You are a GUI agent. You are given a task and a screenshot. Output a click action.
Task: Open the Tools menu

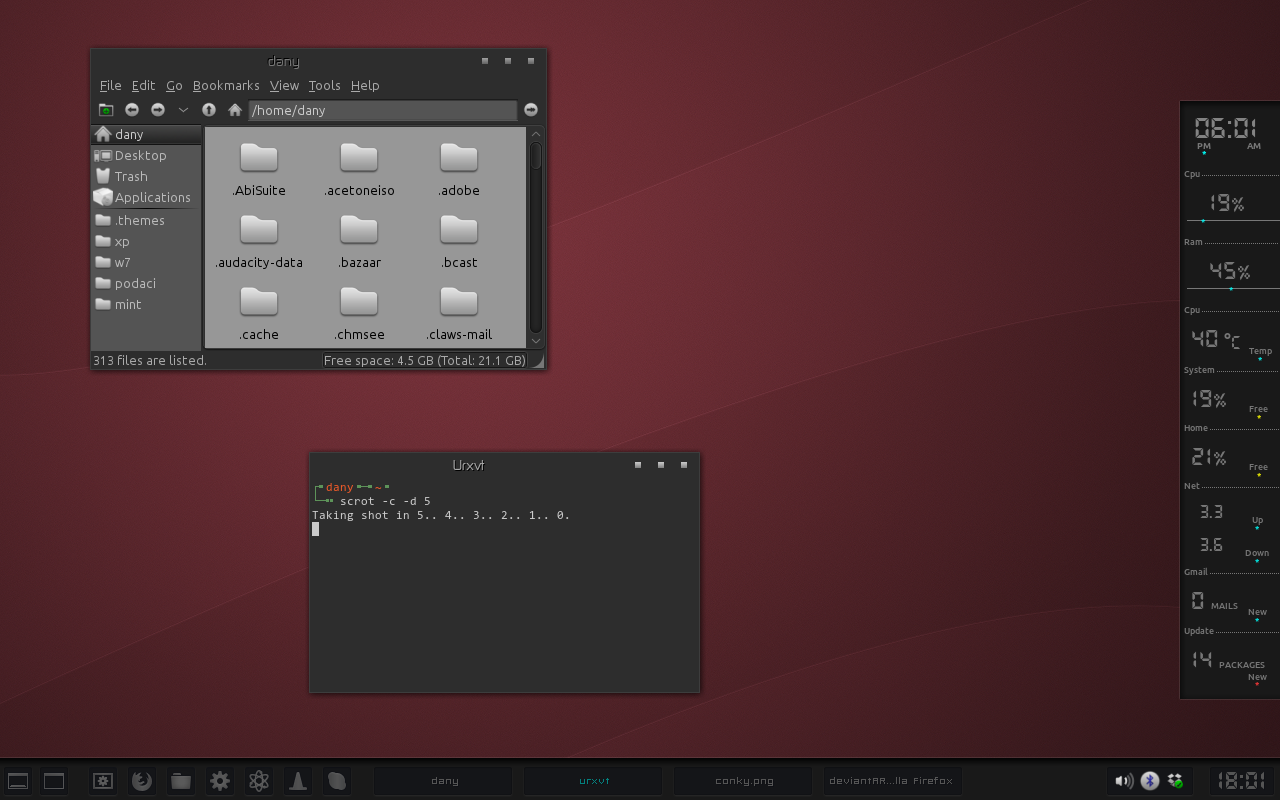click(324, 86)
